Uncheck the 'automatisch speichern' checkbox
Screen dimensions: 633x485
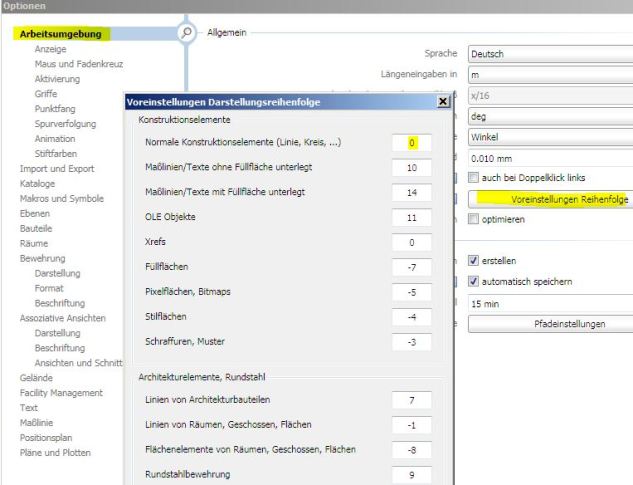coord(473,281)
